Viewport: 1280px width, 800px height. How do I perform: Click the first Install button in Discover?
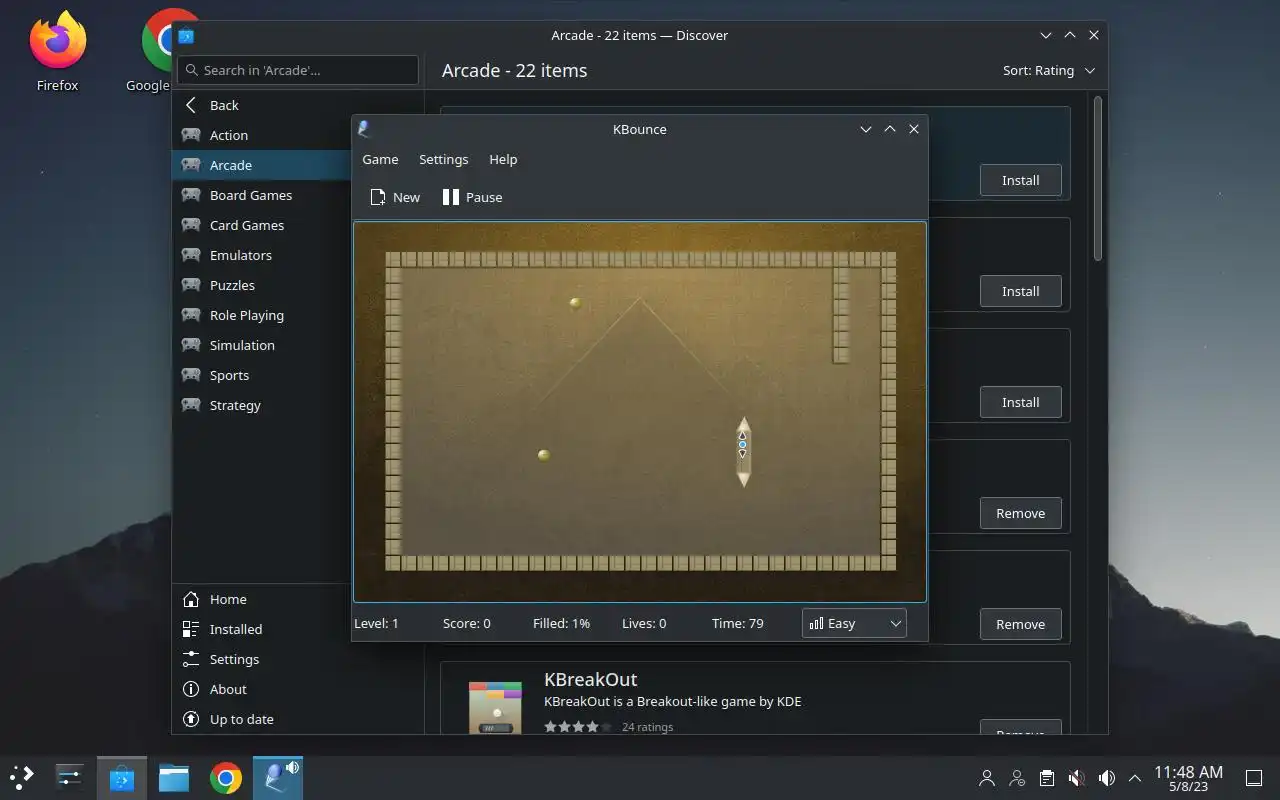pyautogui.click(x=1020, y=180)
